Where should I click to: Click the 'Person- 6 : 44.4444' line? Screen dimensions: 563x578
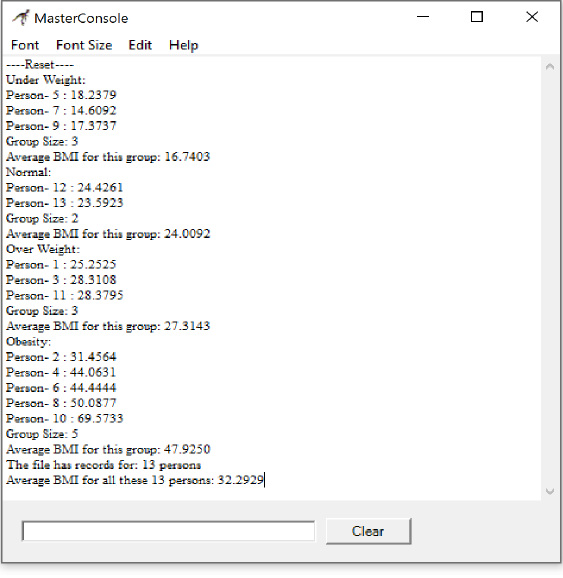[x=61, y=388]
